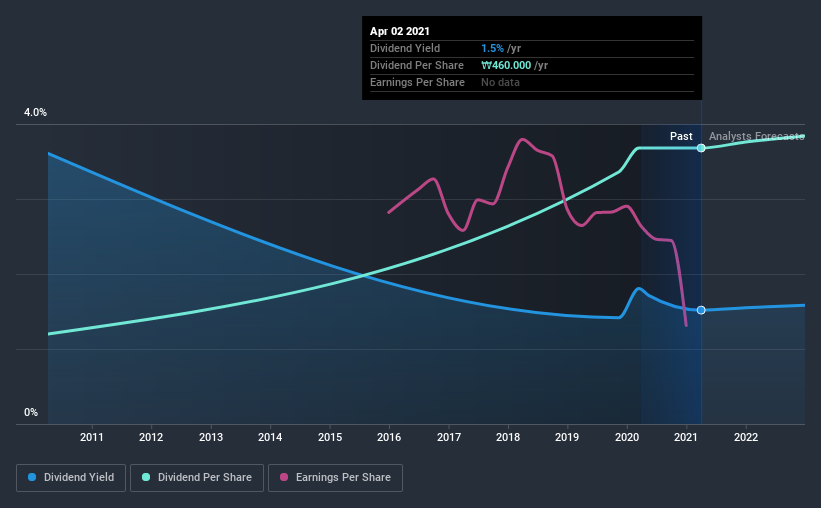Click the 2022 x-axis year label
This screenshot has height=508, width=821.
coord(746,437)
